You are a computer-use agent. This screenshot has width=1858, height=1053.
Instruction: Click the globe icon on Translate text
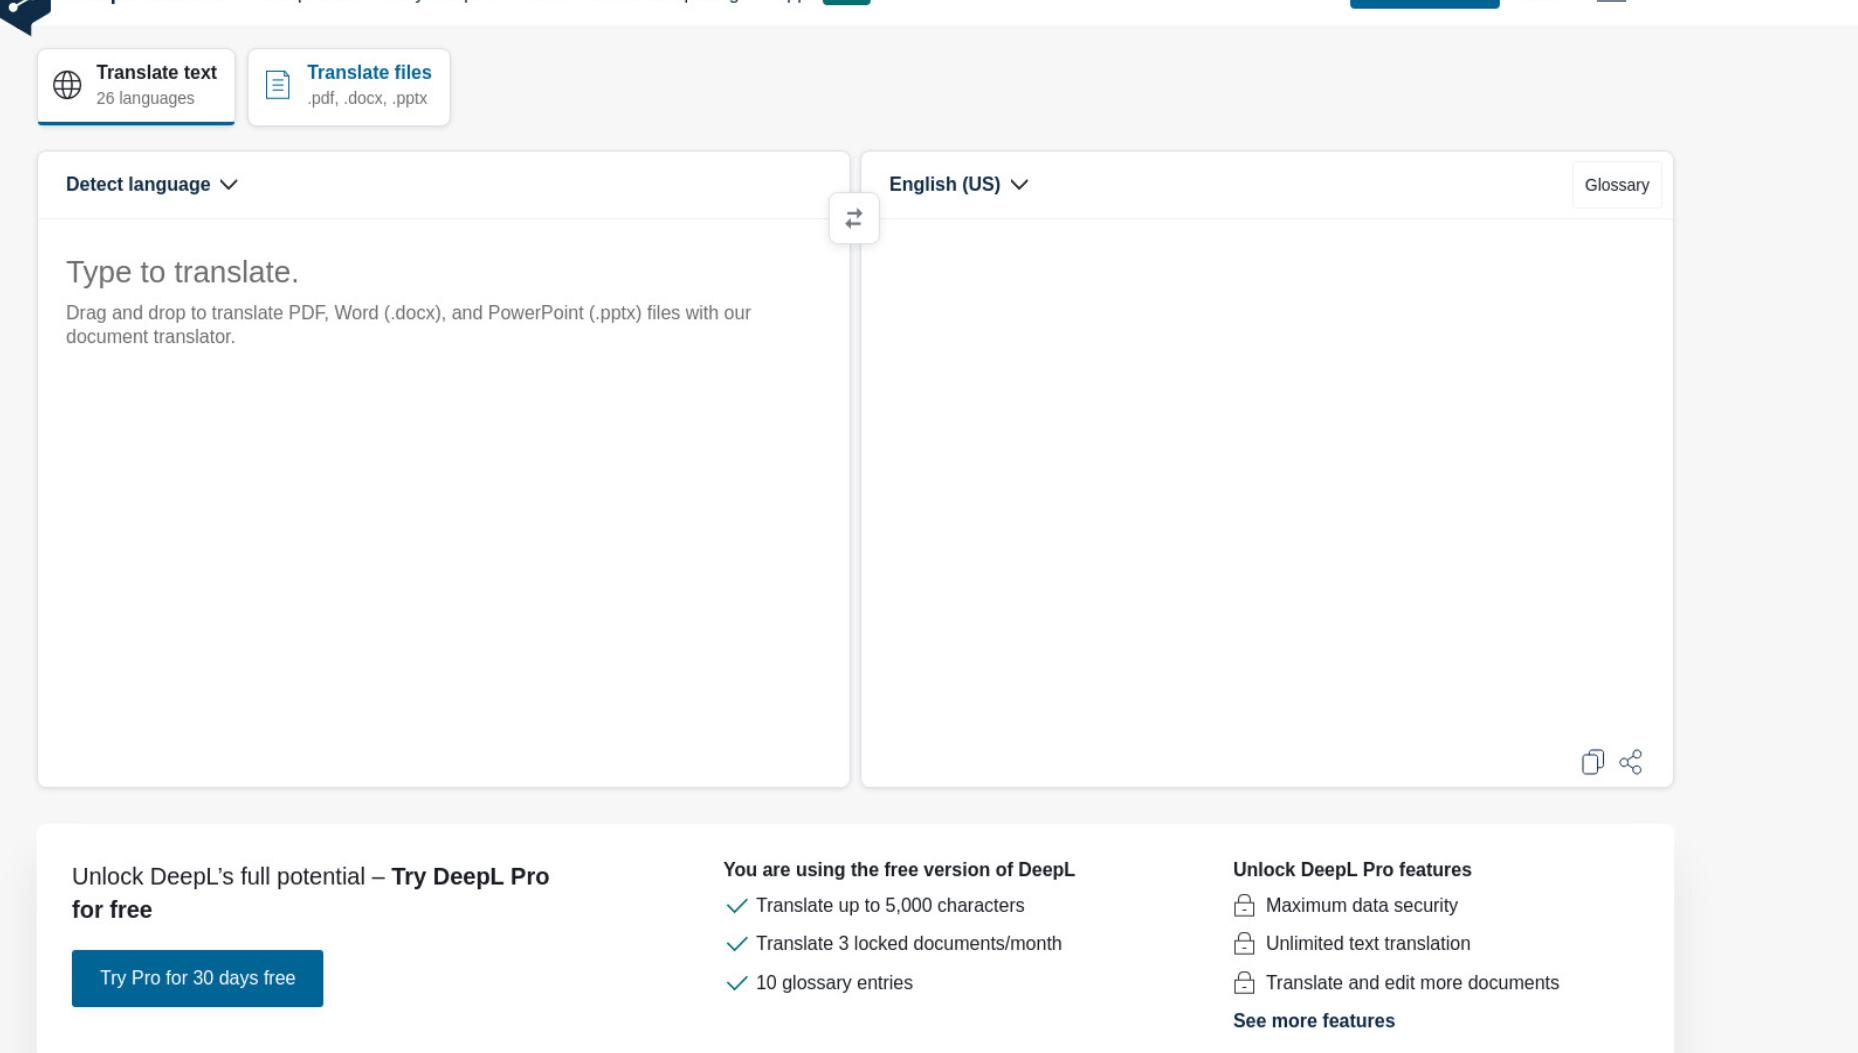point(67,85)
